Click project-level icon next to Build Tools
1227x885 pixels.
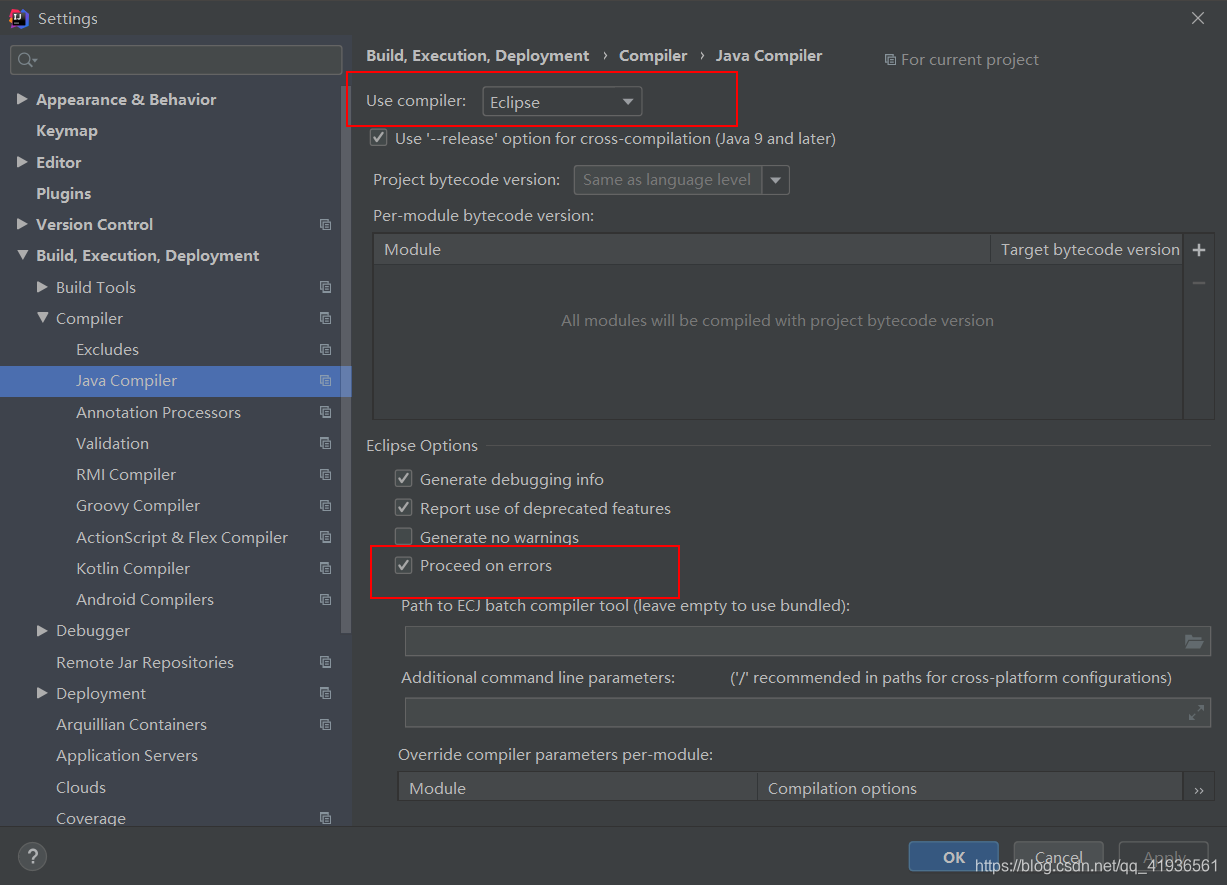pyautogui.click(x=325, y=287)
